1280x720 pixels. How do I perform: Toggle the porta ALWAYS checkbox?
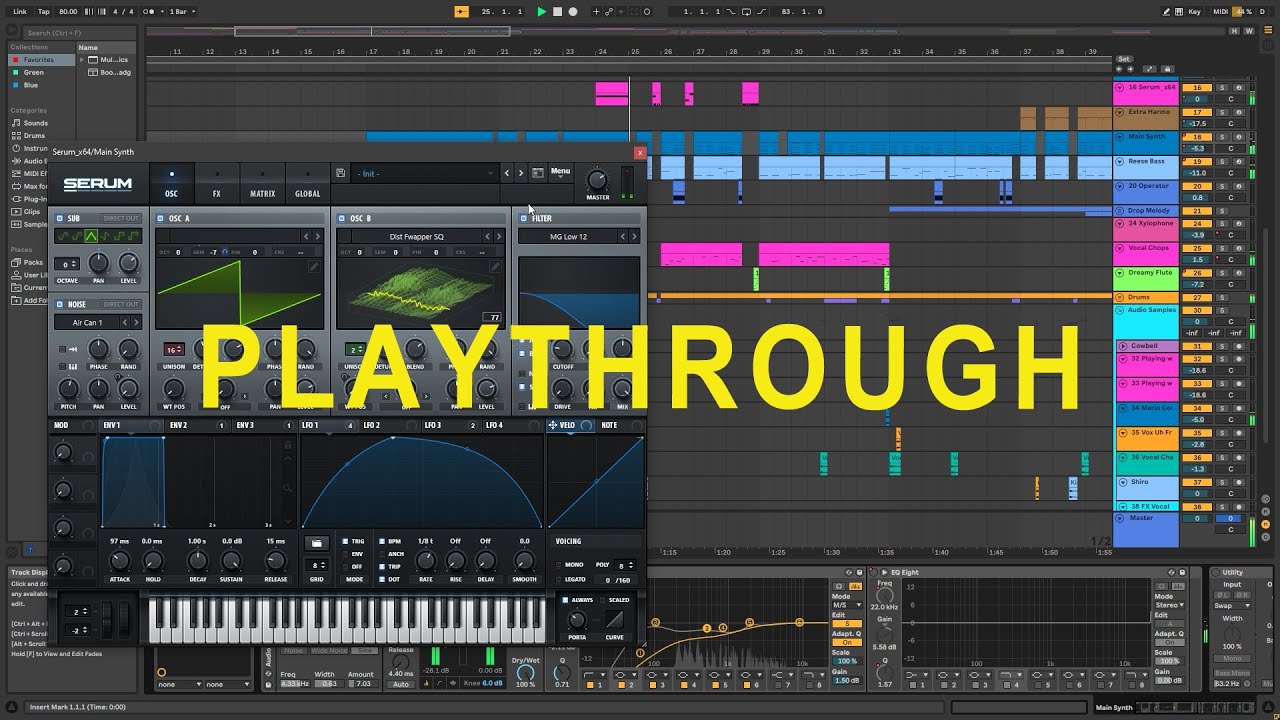tap(565, 600)
